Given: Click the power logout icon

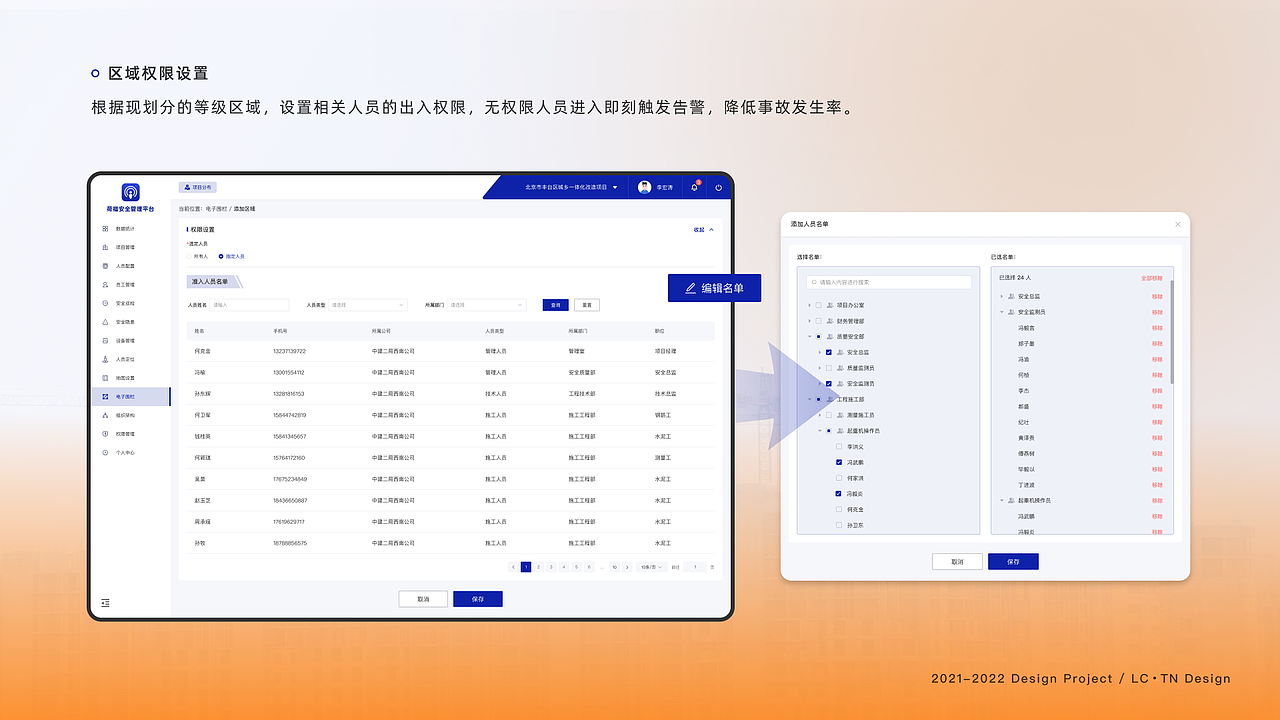Looking at the screenshot, I should click(718, 187).
